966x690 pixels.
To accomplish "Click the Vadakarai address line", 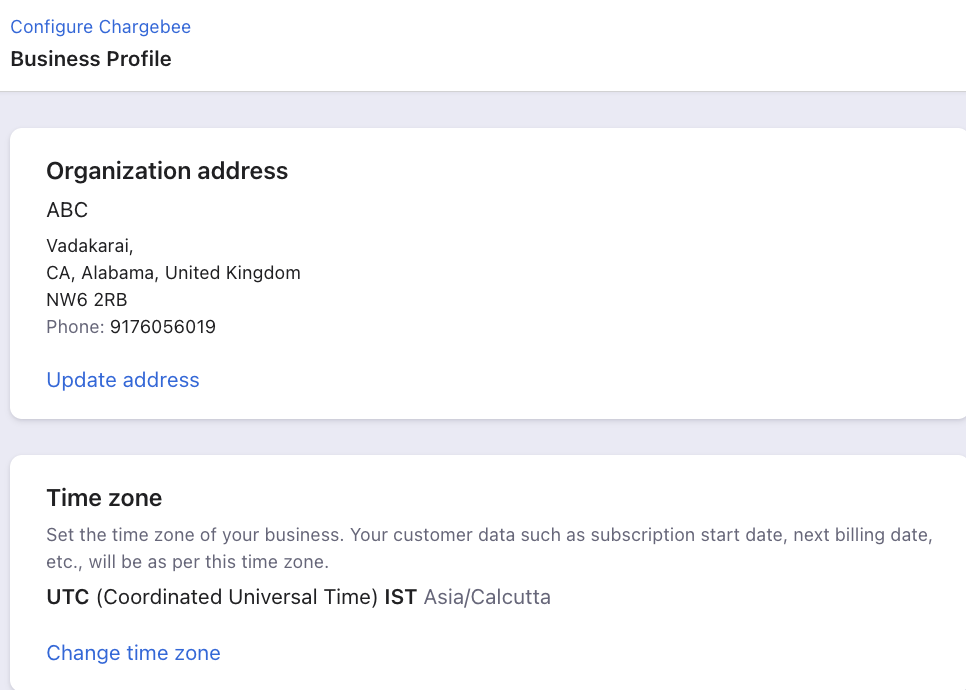I will [x=90, y=246].
